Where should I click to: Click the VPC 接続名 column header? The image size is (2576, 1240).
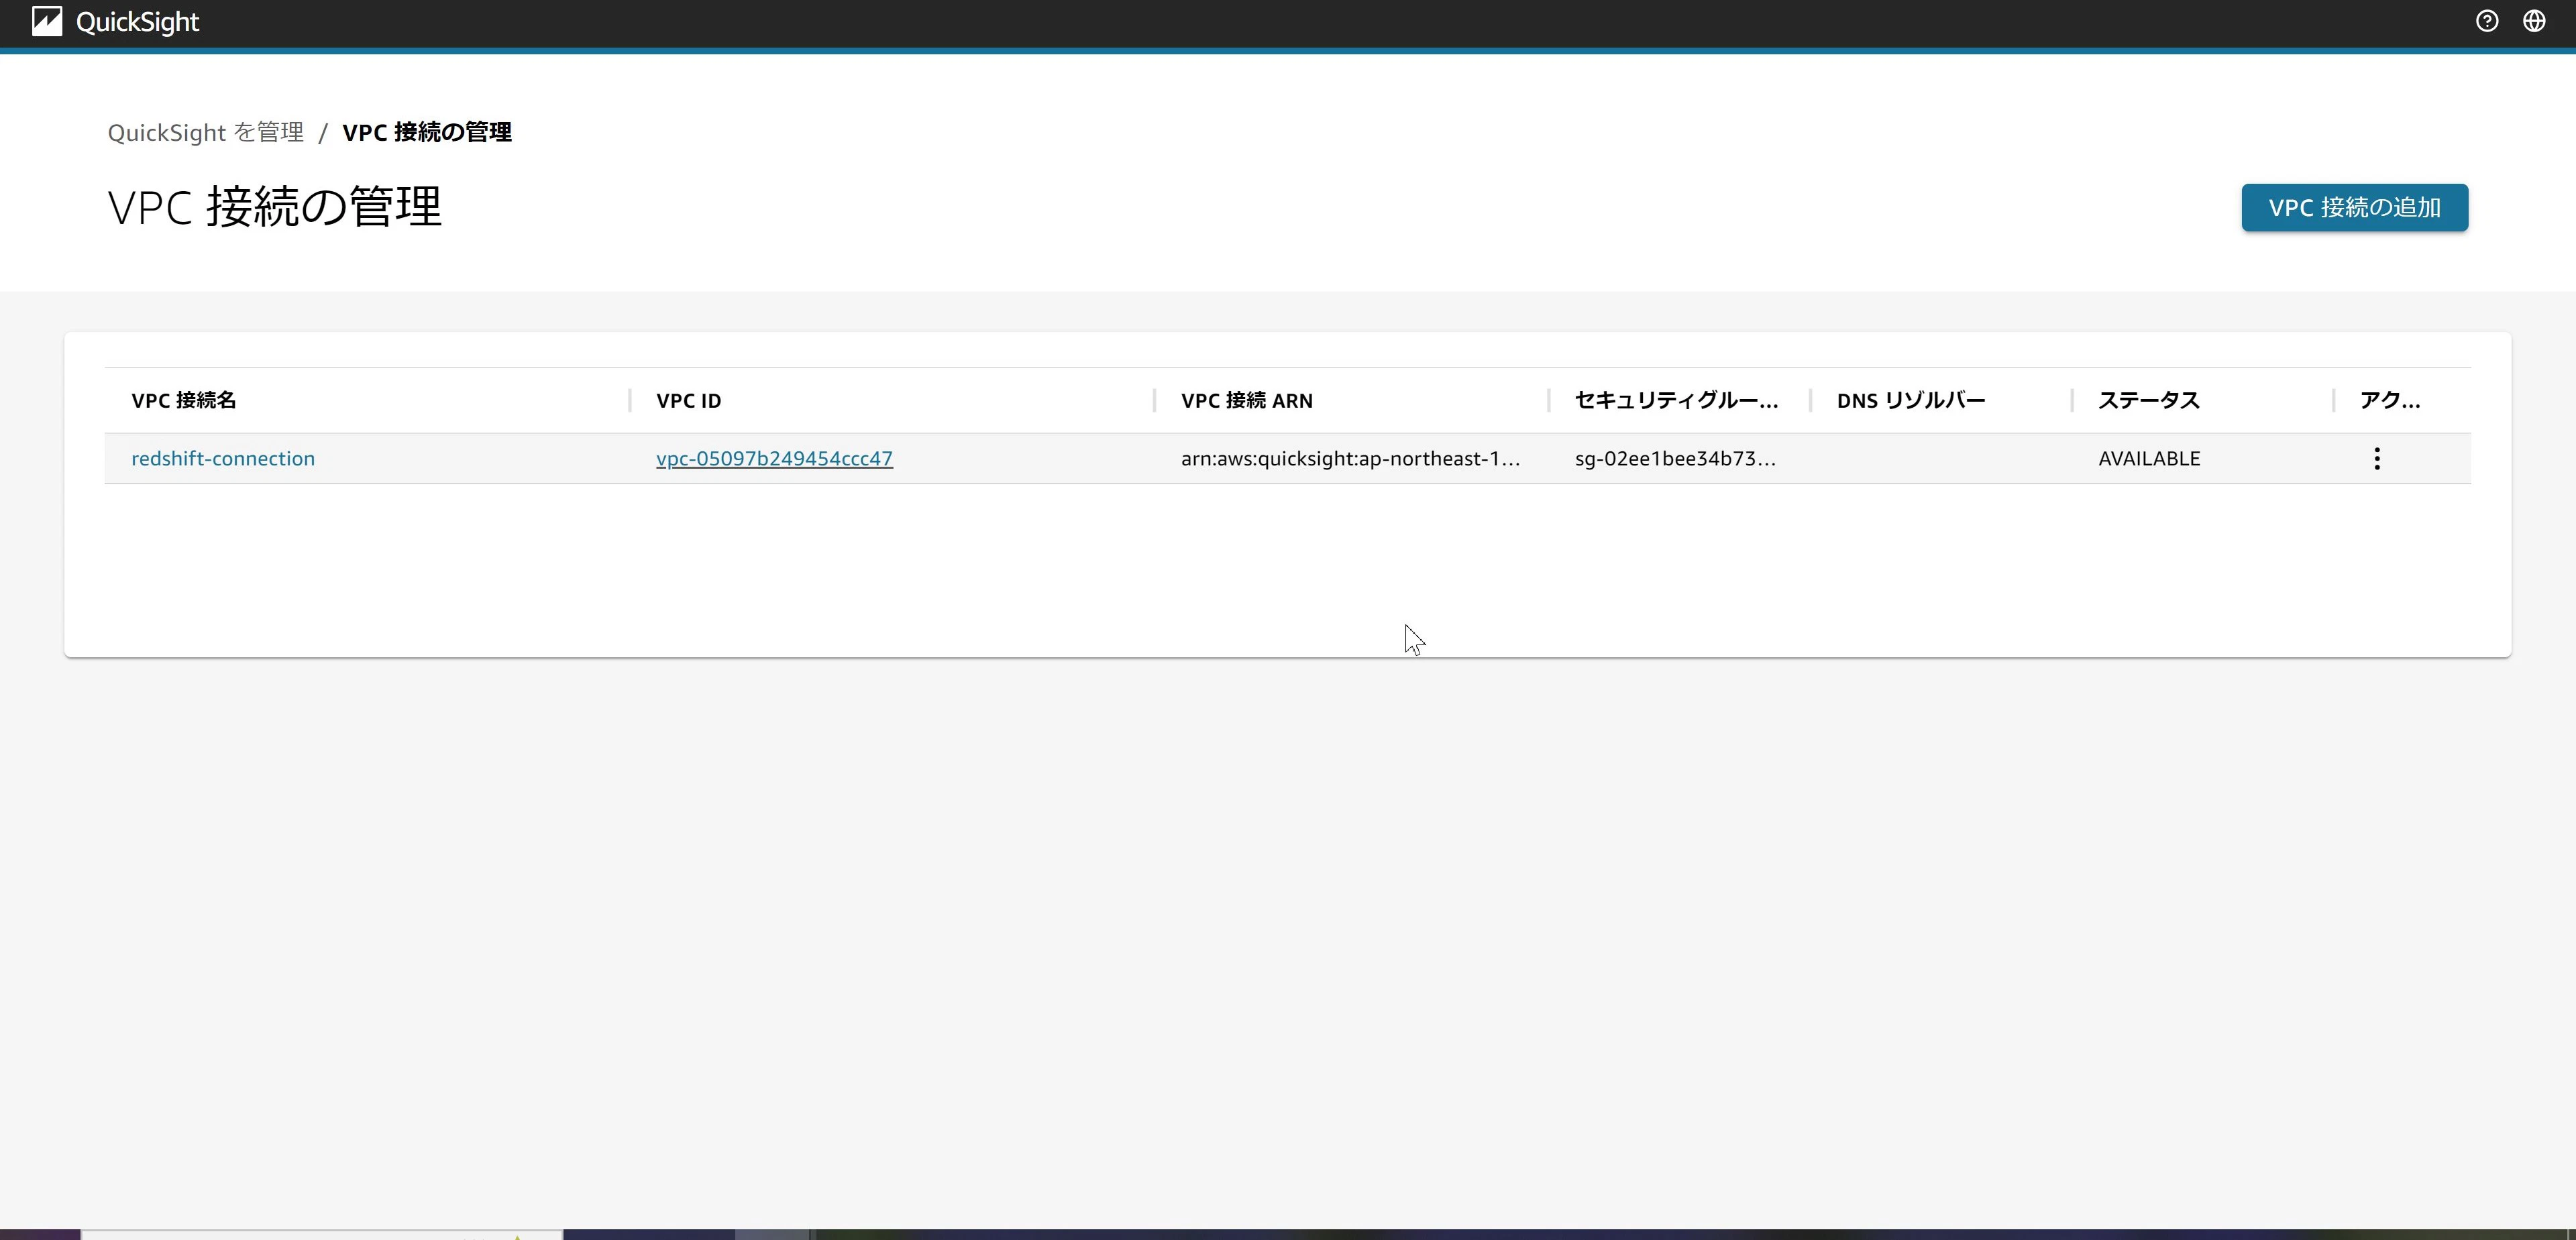(x=184, y=401)
